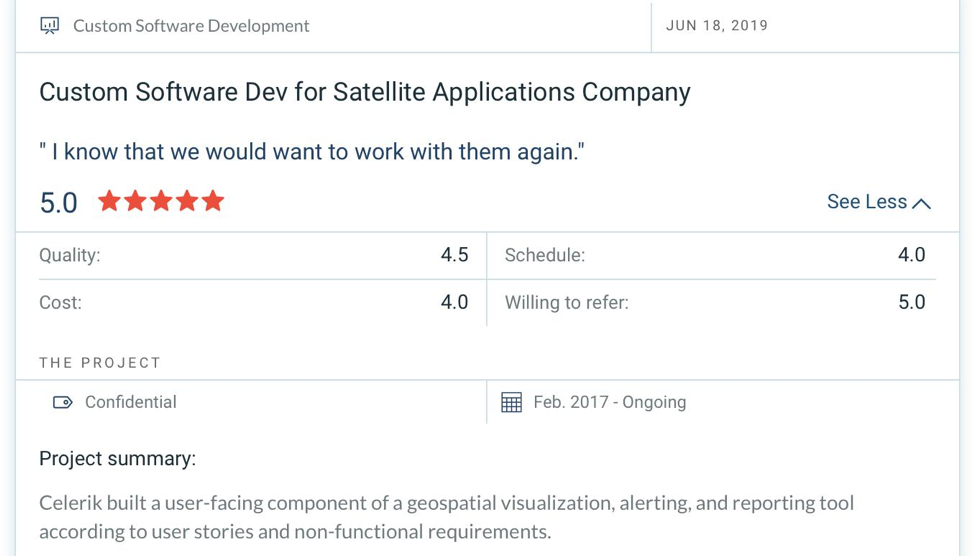Click the second red rating star
Screen dimensions: 974x556
tap(135, 201)
